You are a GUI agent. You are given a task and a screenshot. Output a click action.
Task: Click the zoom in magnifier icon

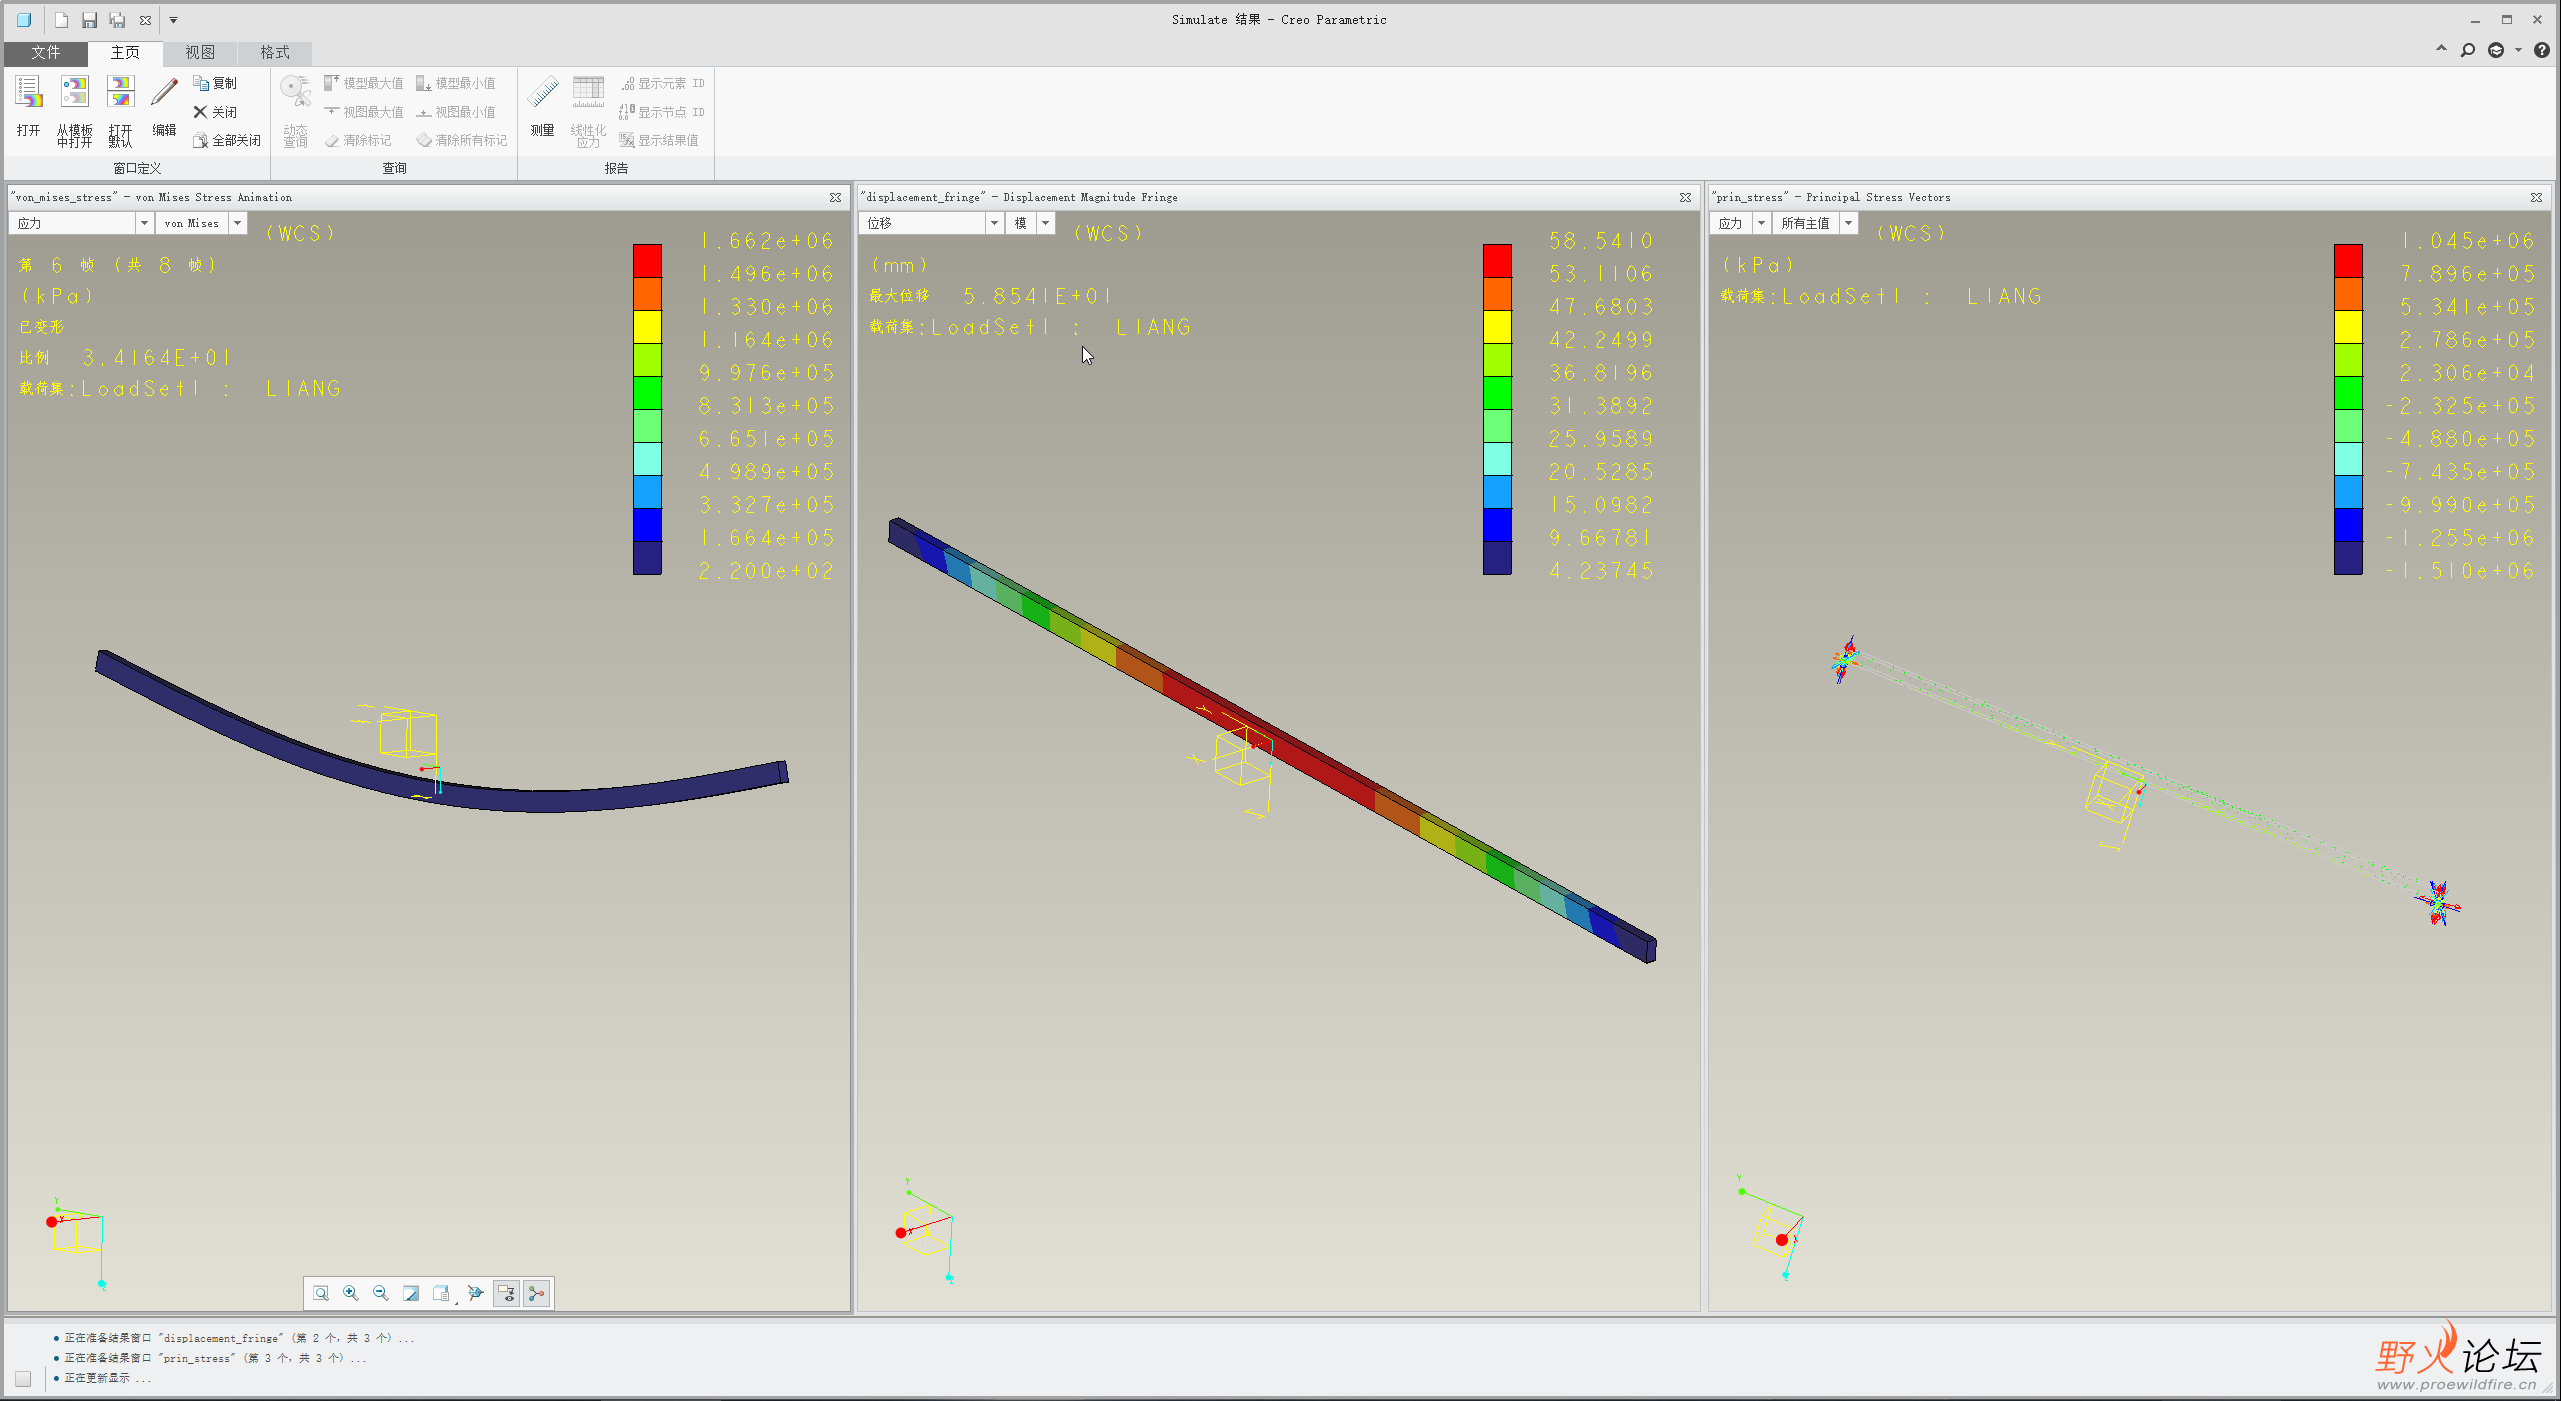click(351, 1293)
